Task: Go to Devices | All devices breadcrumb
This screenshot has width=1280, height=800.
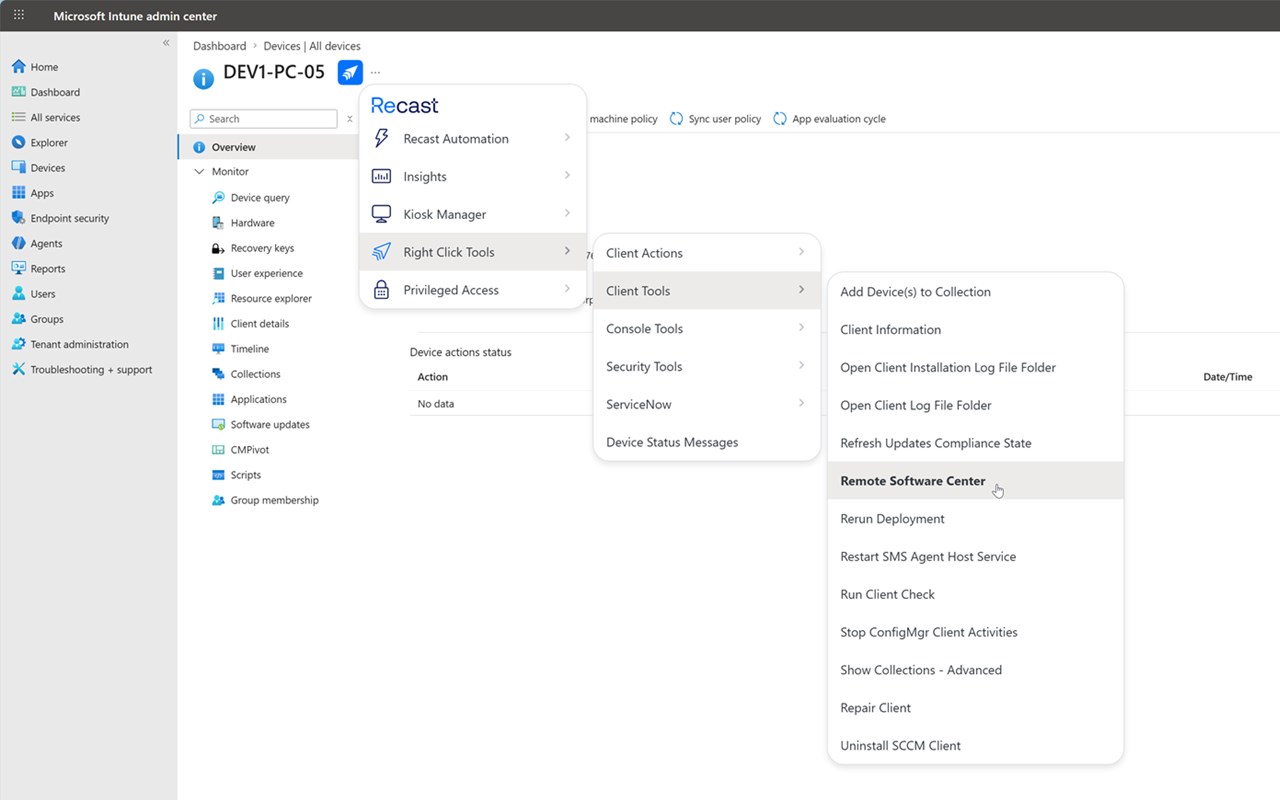Action: tap(312, 46)
